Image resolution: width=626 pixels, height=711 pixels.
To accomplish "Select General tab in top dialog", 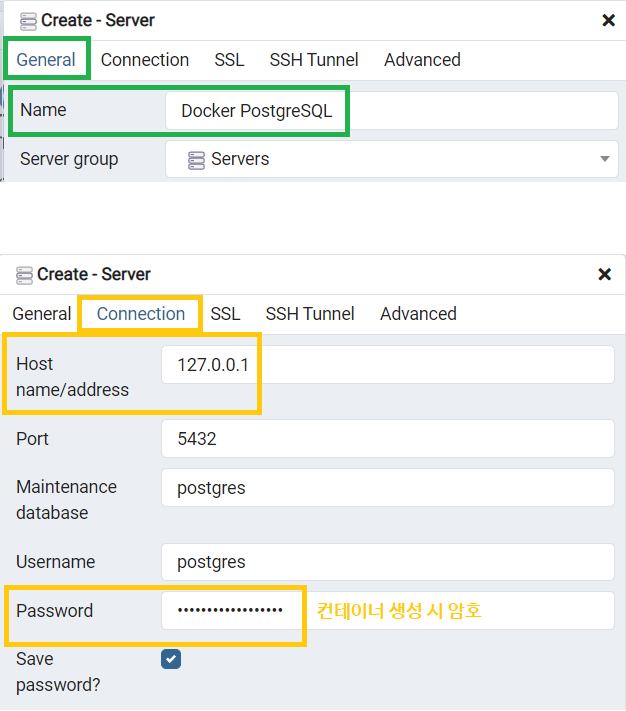I will pos(46,60).
